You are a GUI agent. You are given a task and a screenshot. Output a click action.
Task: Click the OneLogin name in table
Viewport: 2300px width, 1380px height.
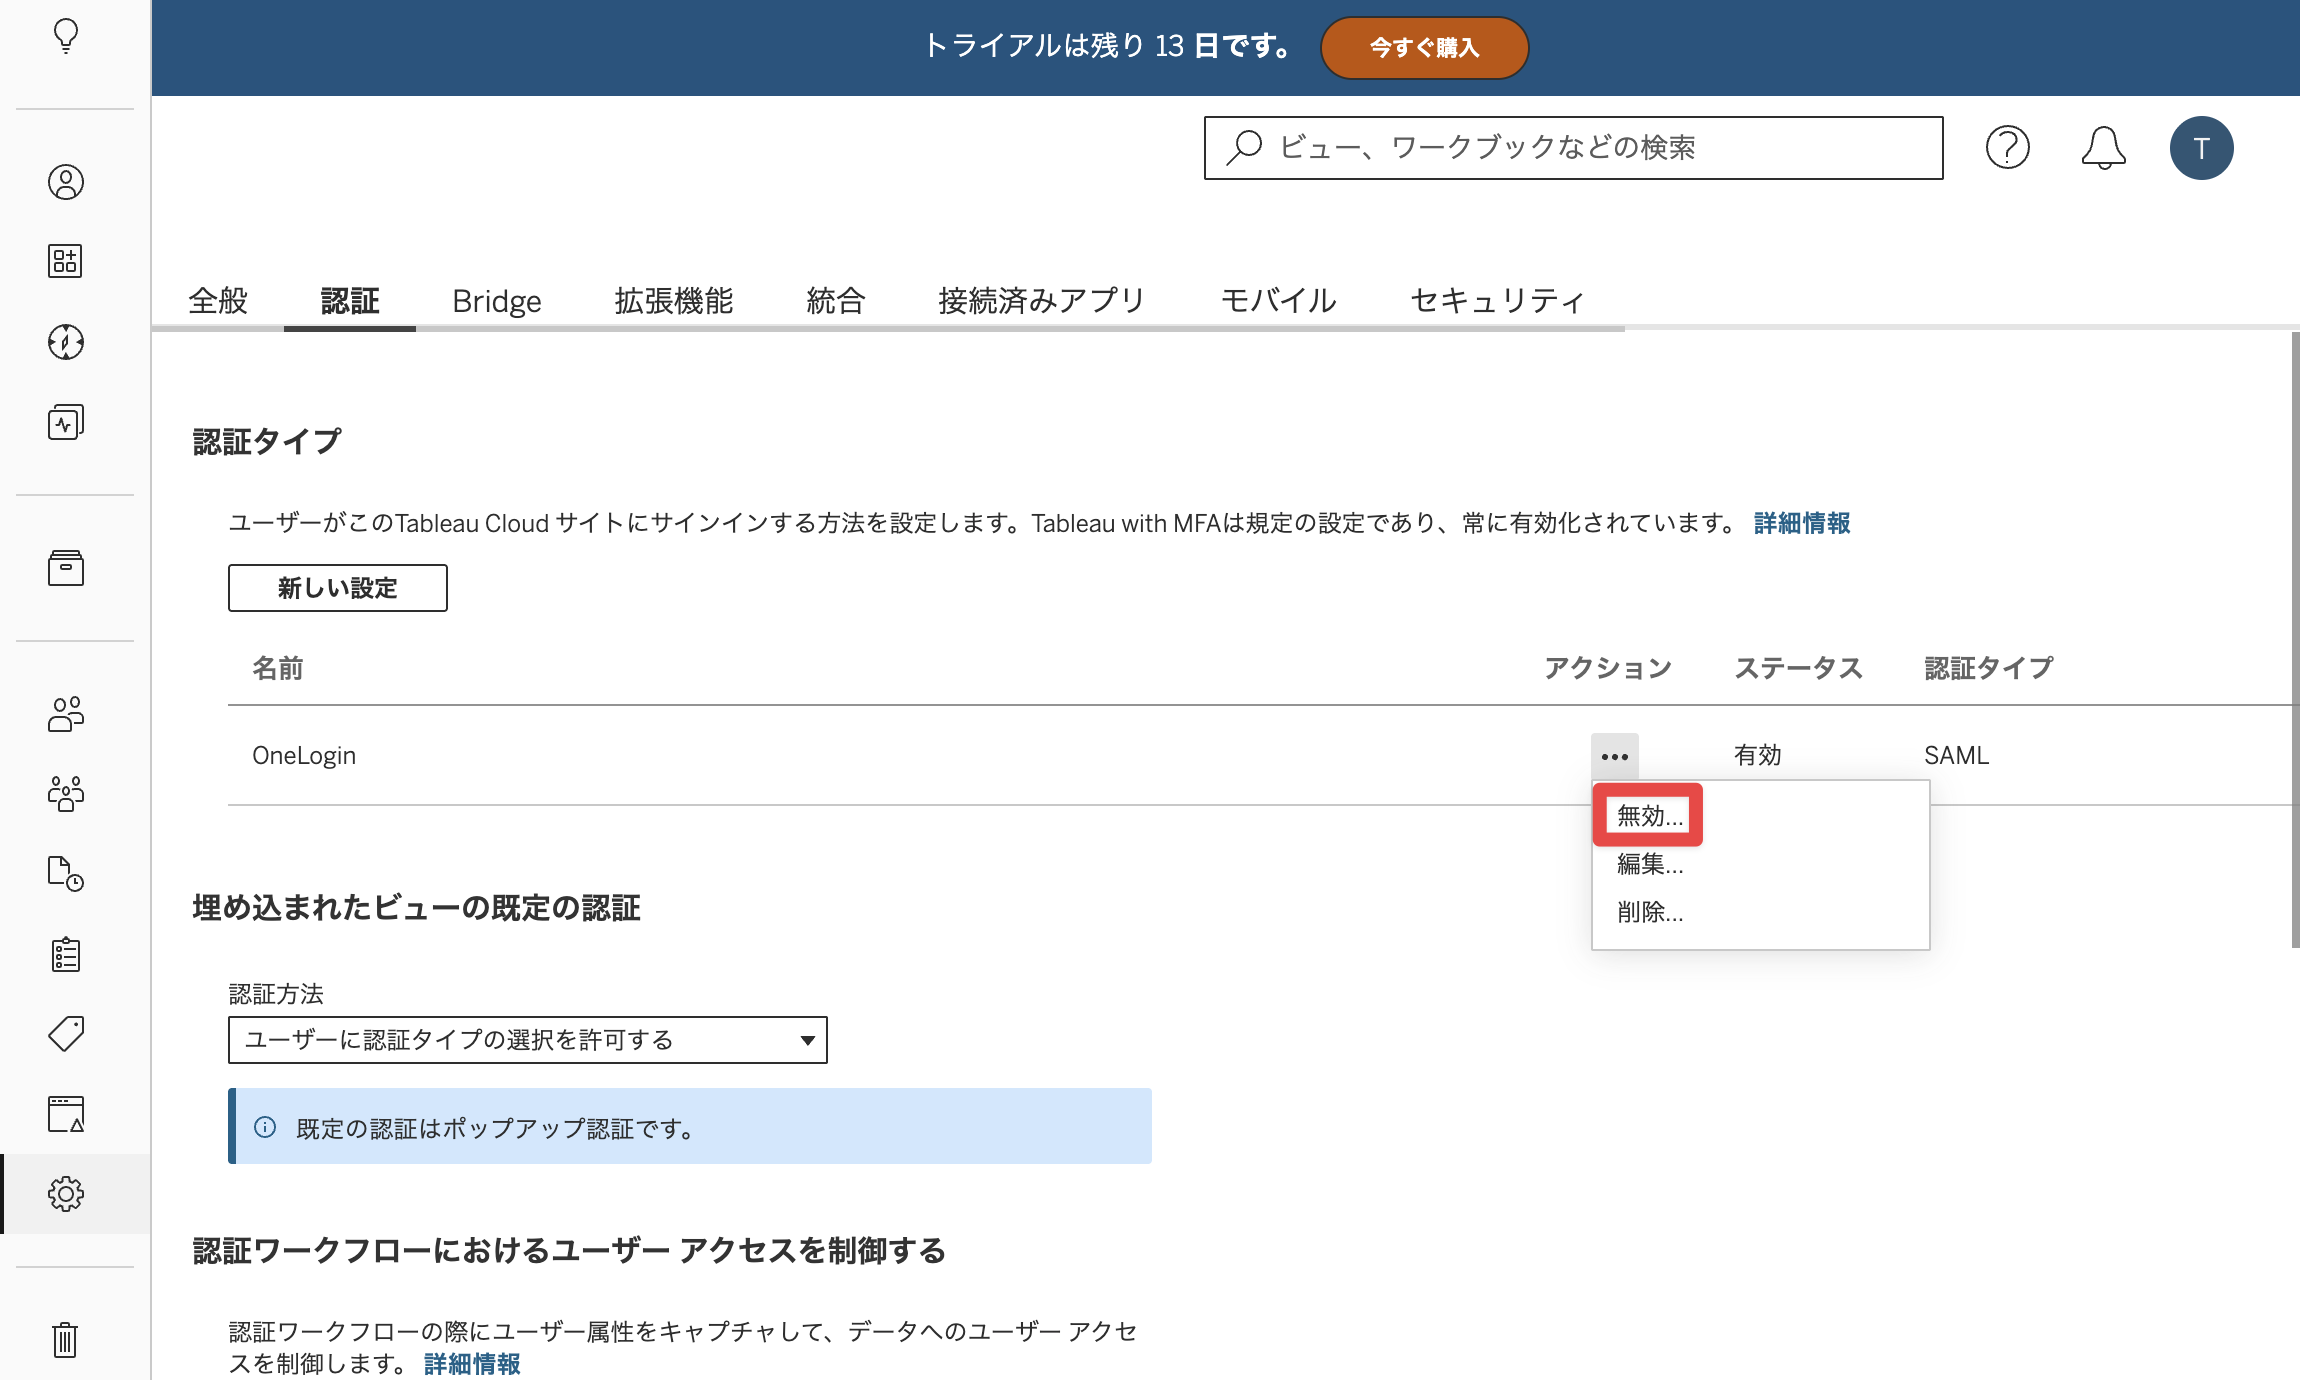coord(304,756)
